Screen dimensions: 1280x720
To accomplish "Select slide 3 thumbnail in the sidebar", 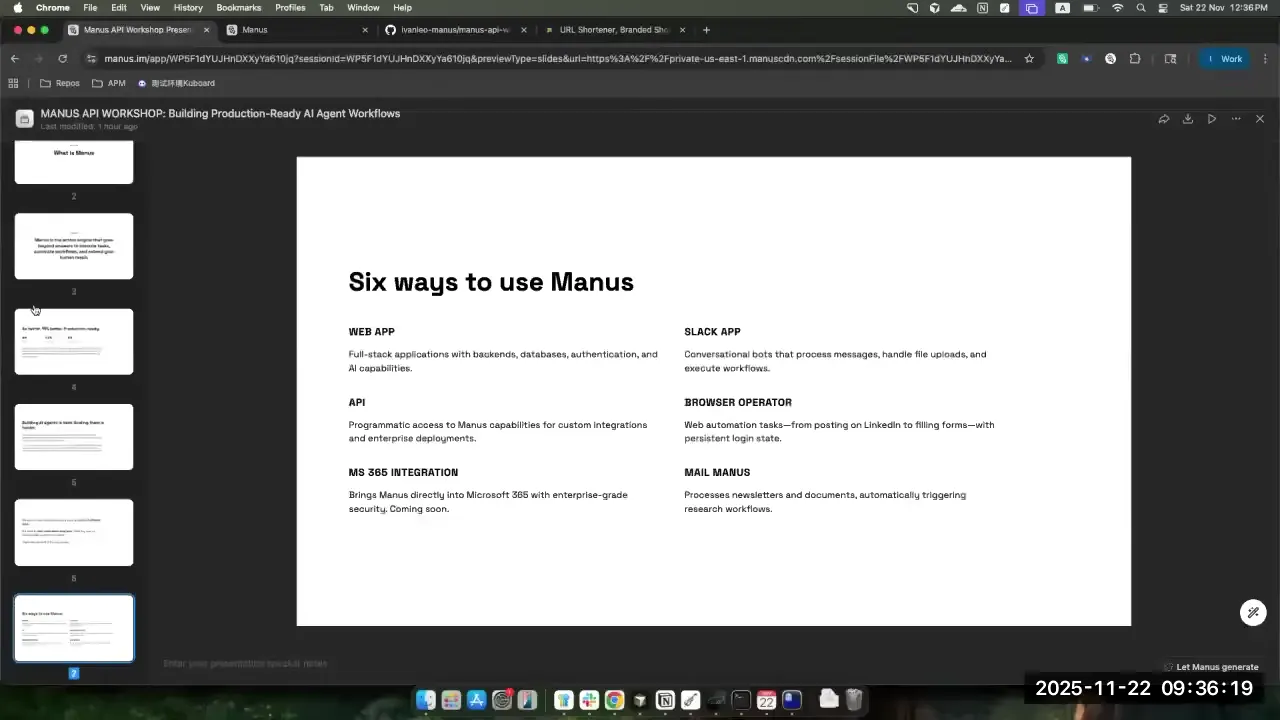I will 73,246.
